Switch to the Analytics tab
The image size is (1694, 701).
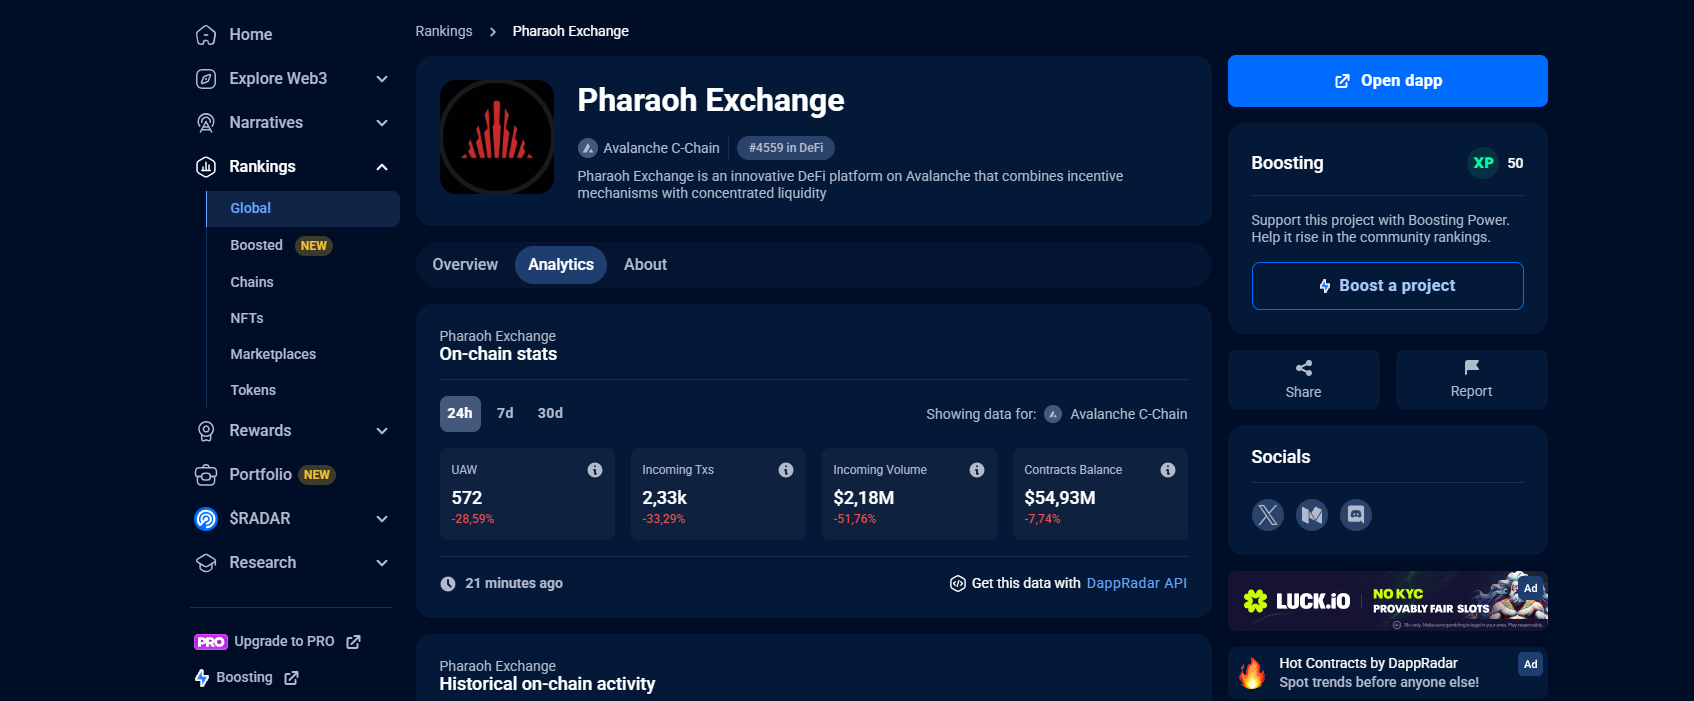[561, 265]
